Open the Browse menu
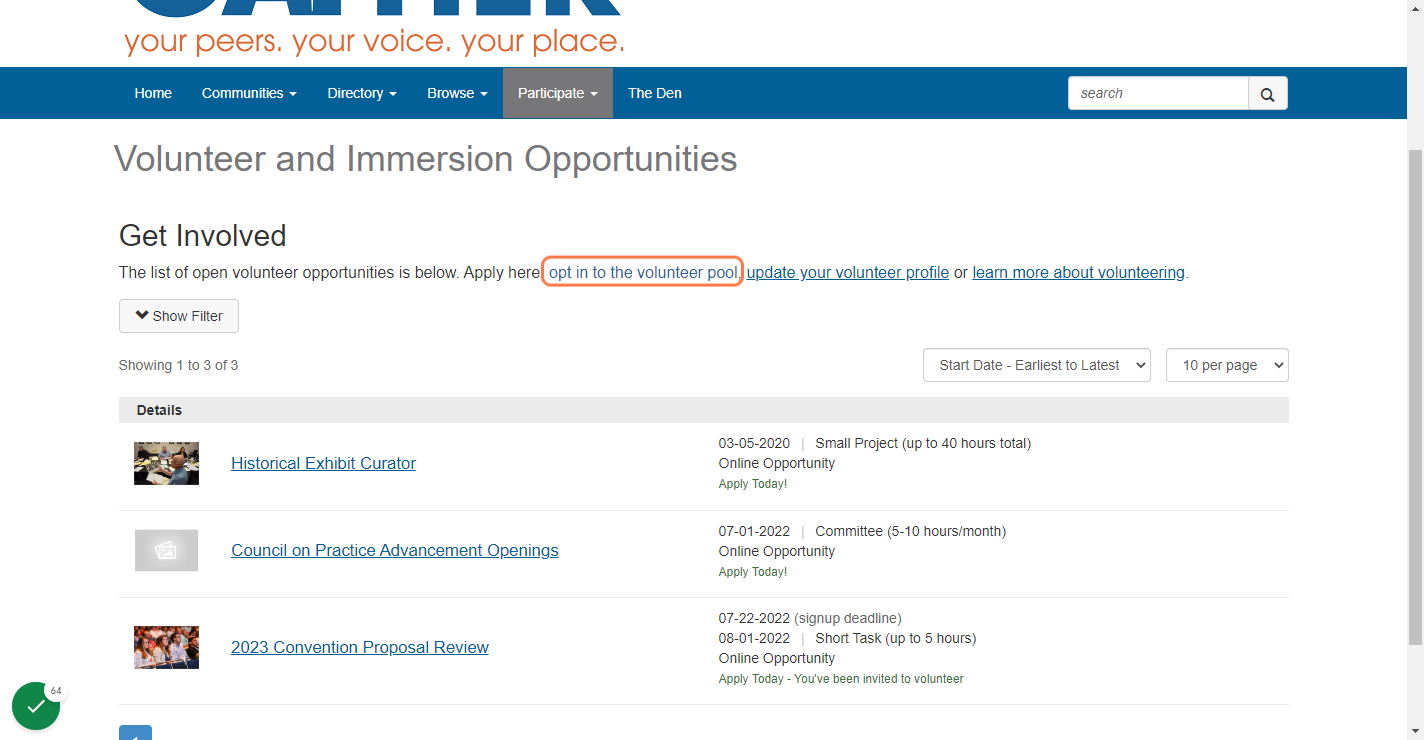 457,93
